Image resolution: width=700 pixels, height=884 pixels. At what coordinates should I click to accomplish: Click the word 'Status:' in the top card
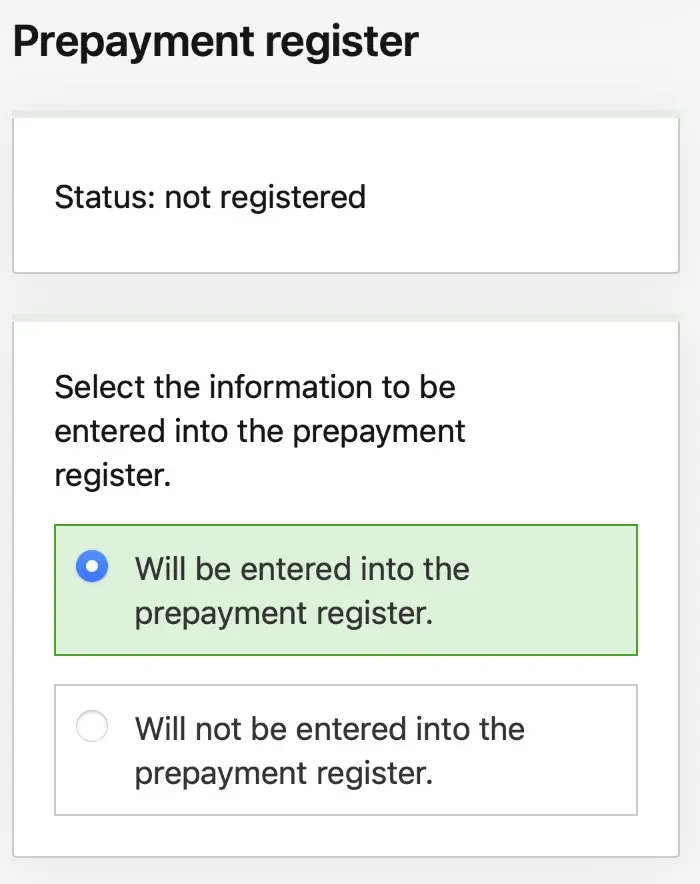coord(105,197)
